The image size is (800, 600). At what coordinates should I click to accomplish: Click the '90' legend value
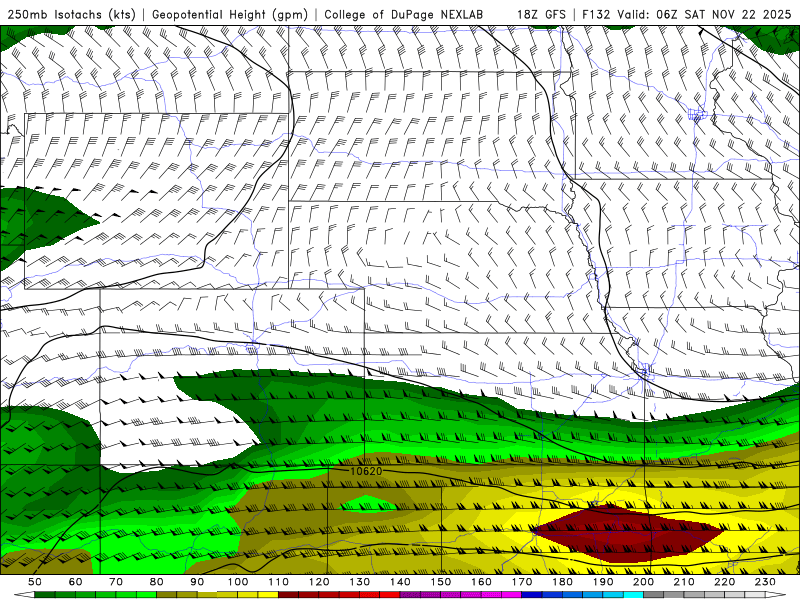coord(197,582)
